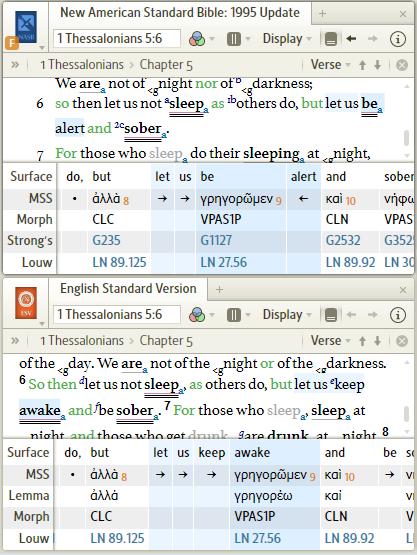This screenshot has width=417, height=555.
Task: Close the NASB locator bar
Action: click(402, 65)
